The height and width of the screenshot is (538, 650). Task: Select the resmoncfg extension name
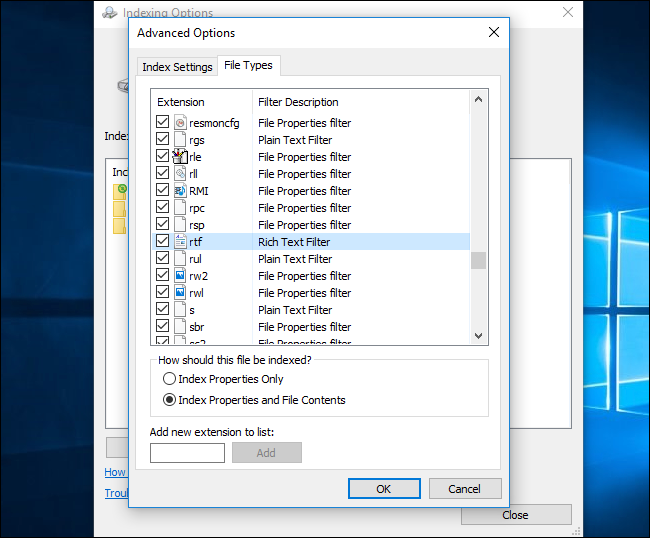click(214, 123)
